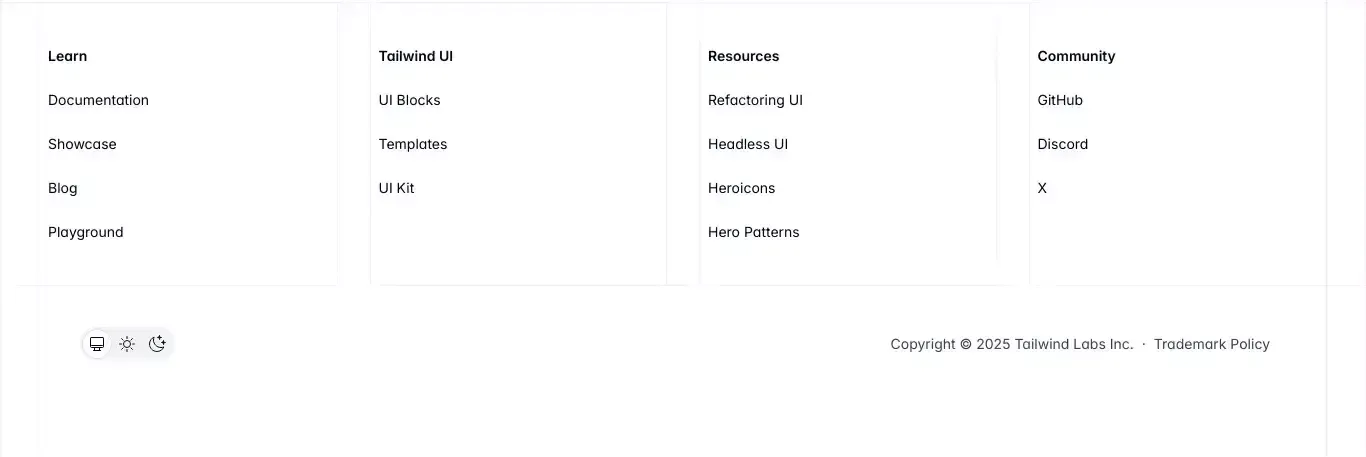Open the Showcase link

pos(82,144)
